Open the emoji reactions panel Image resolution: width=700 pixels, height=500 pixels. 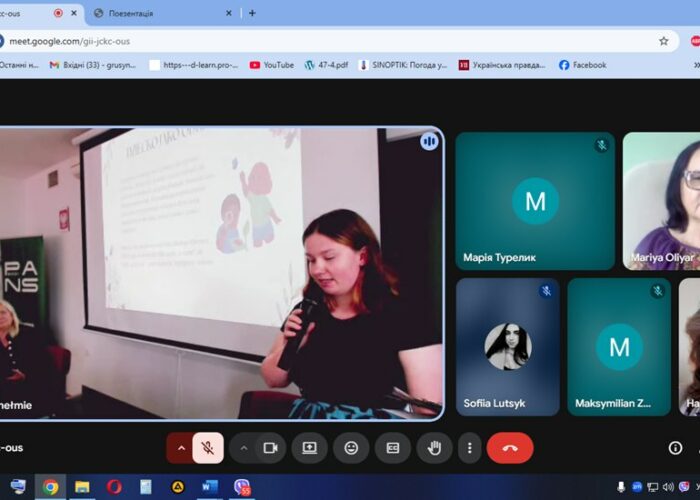coord(351,448)
